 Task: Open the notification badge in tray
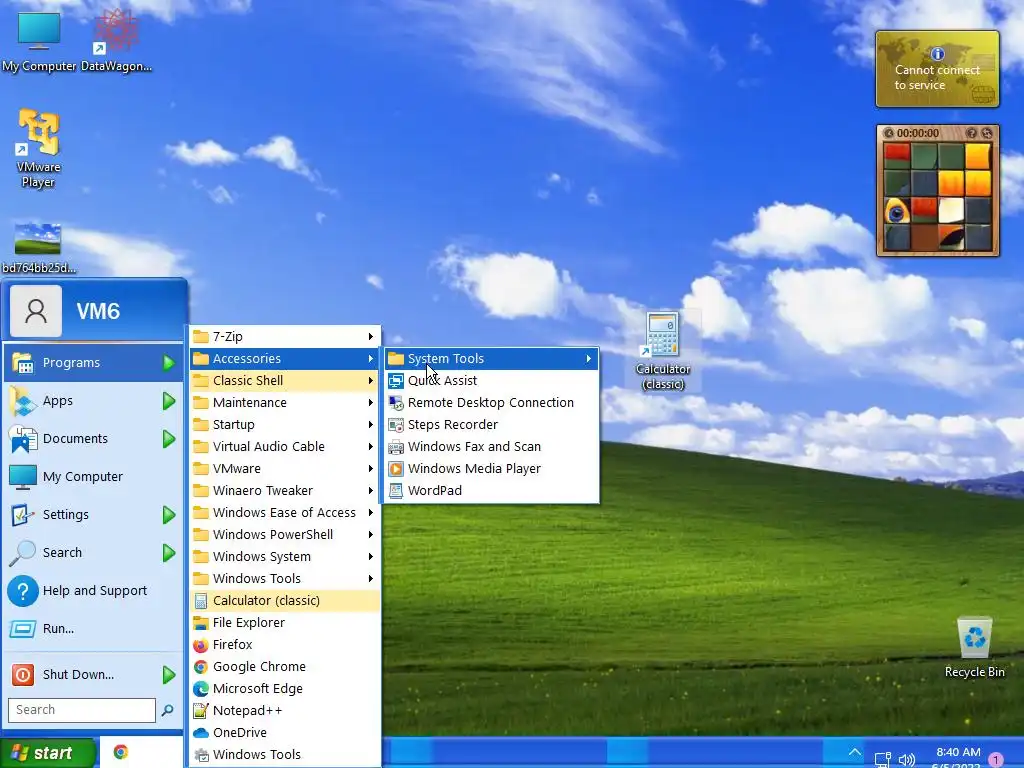(996, 760)
